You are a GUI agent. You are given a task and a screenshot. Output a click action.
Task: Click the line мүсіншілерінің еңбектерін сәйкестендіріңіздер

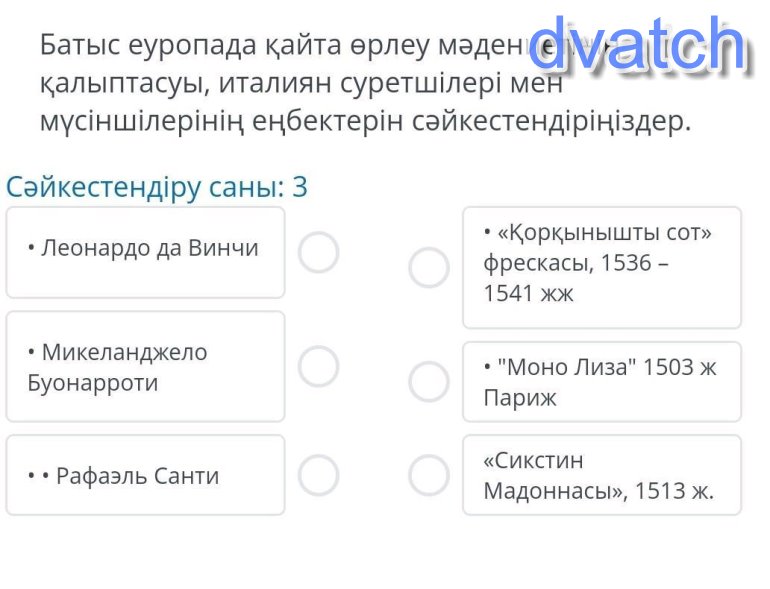point(366,121)
